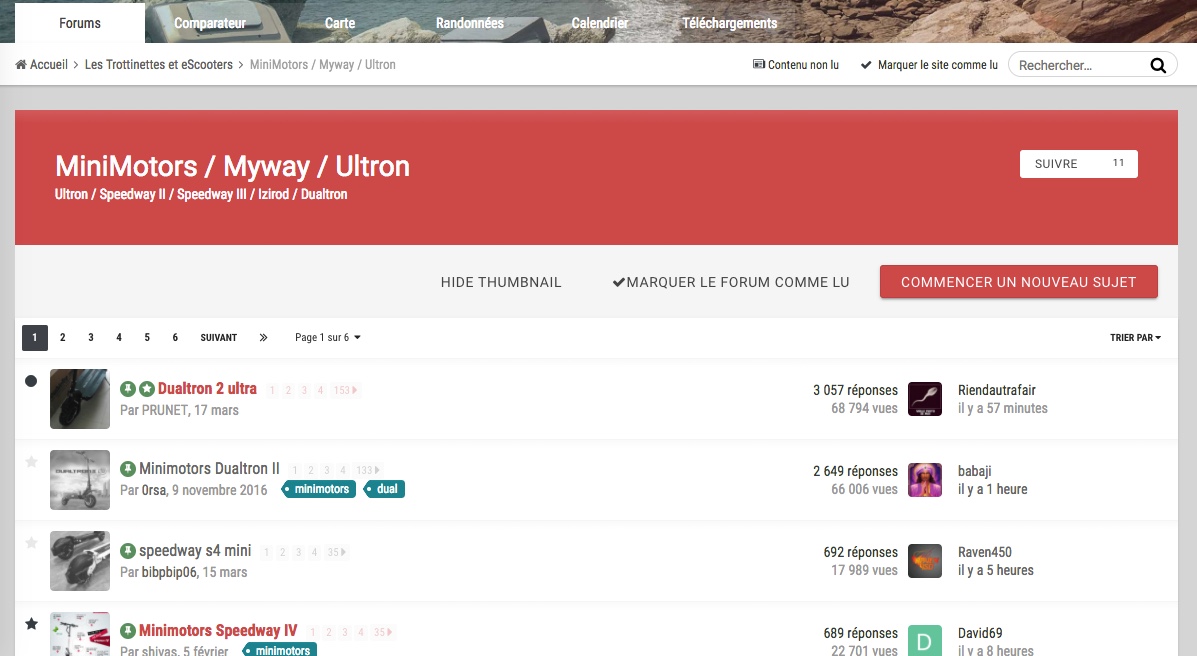Image resolution: width=1197 pixels, height=656 pixels.
Task: Jump to page 133 of Minimotors Dualtron II
Action: (x=368, y=470)
